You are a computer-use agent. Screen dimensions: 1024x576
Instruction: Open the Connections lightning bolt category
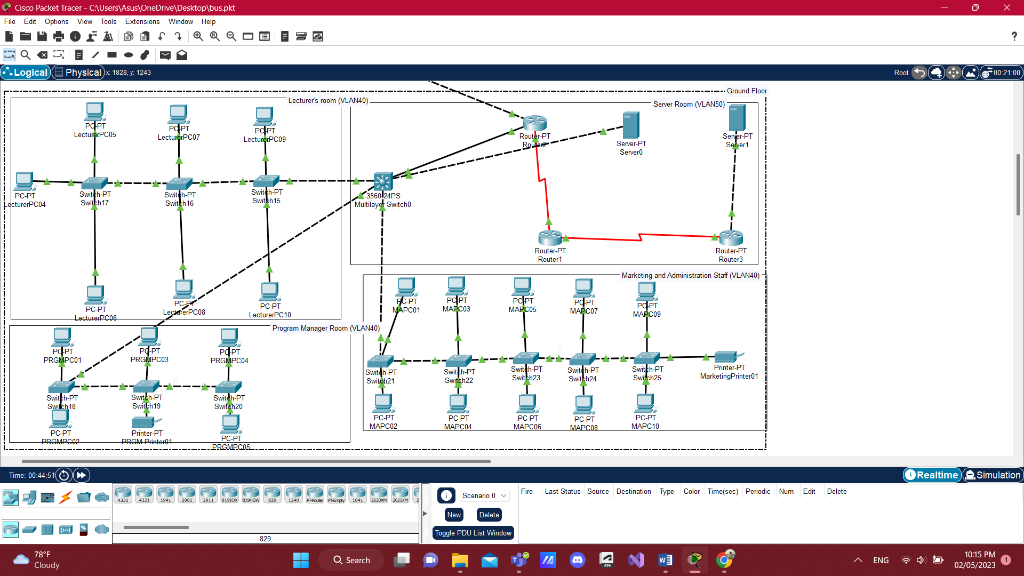64,497
